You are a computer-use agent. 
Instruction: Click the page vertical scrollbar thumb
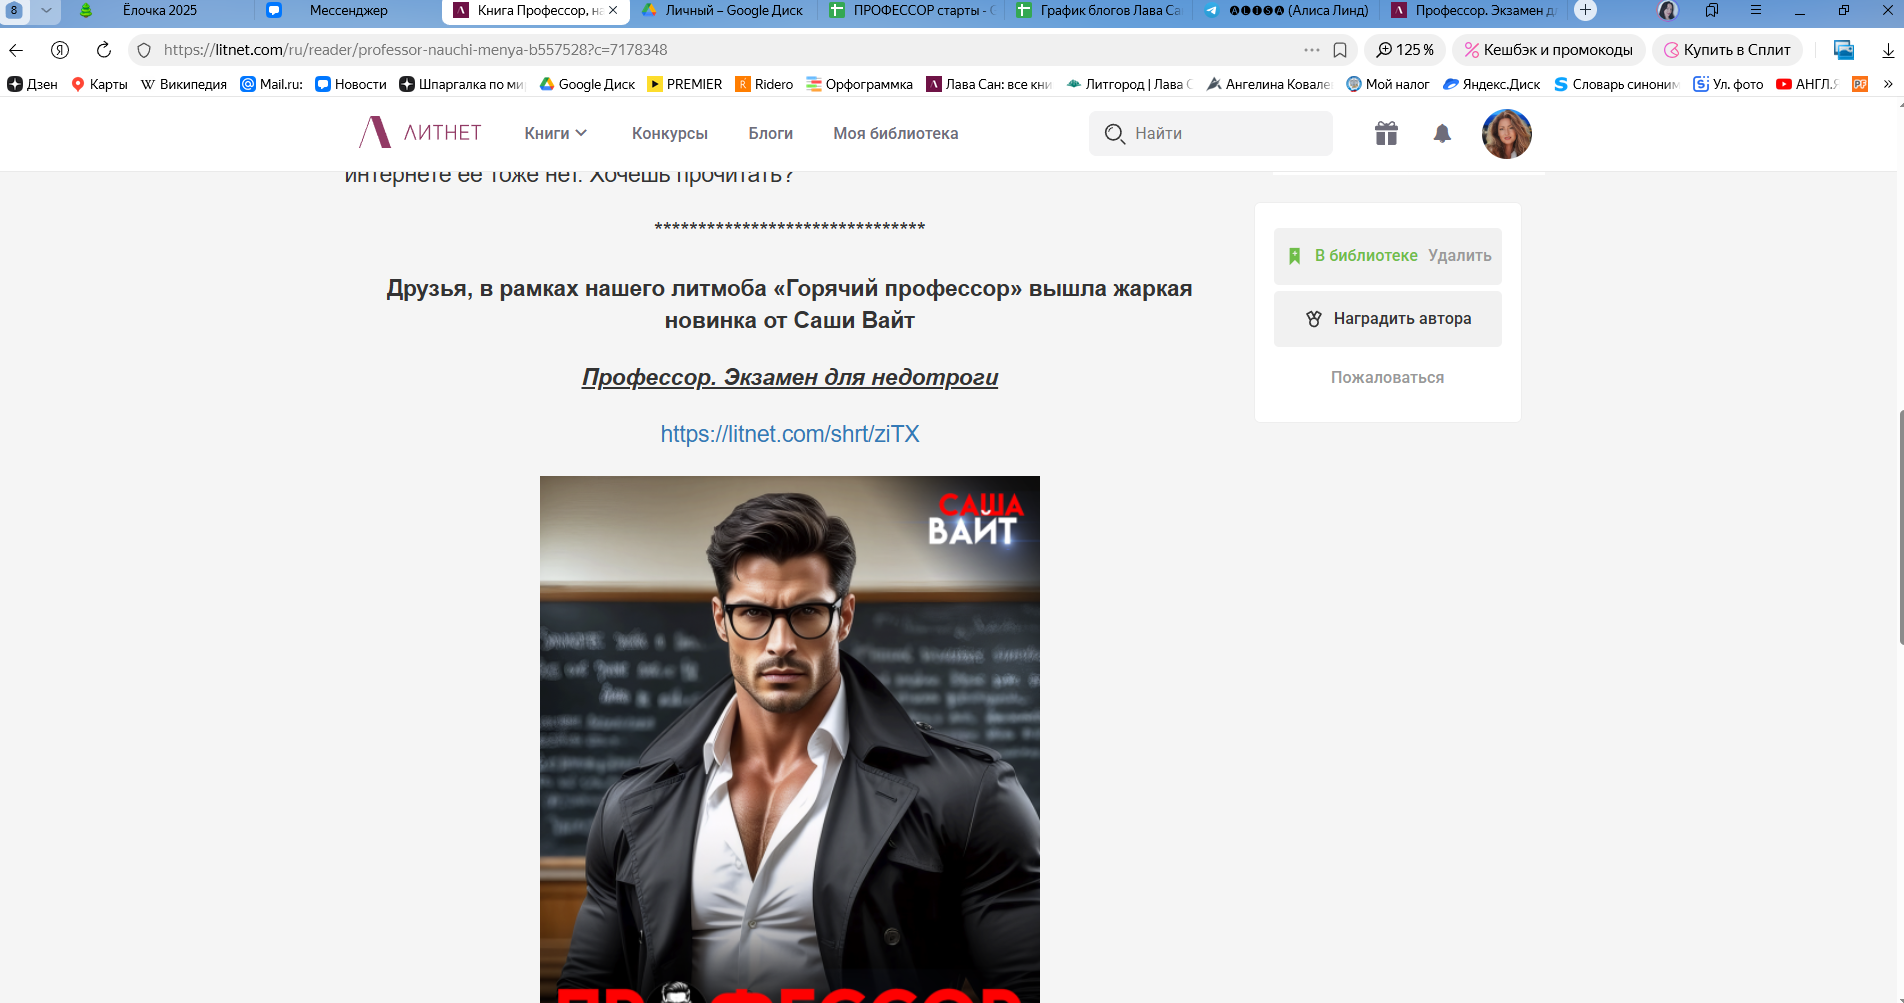coord(1899,527)
